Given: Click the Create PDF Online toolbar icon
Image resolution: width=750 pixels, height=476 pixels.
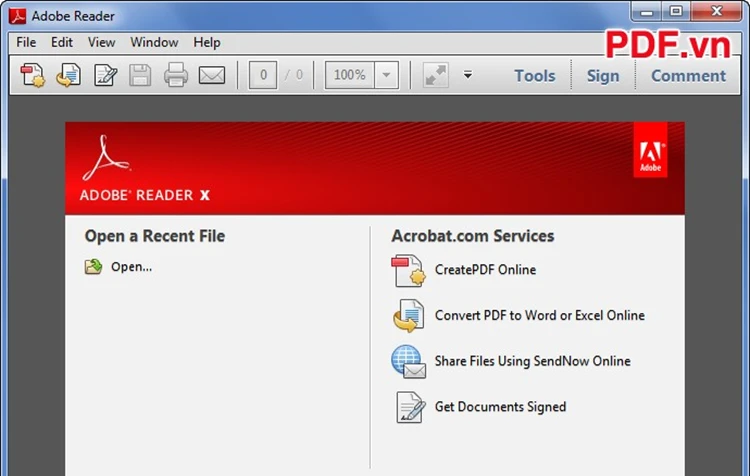Looking at the screenshot, I should click(x=33, y=76).
